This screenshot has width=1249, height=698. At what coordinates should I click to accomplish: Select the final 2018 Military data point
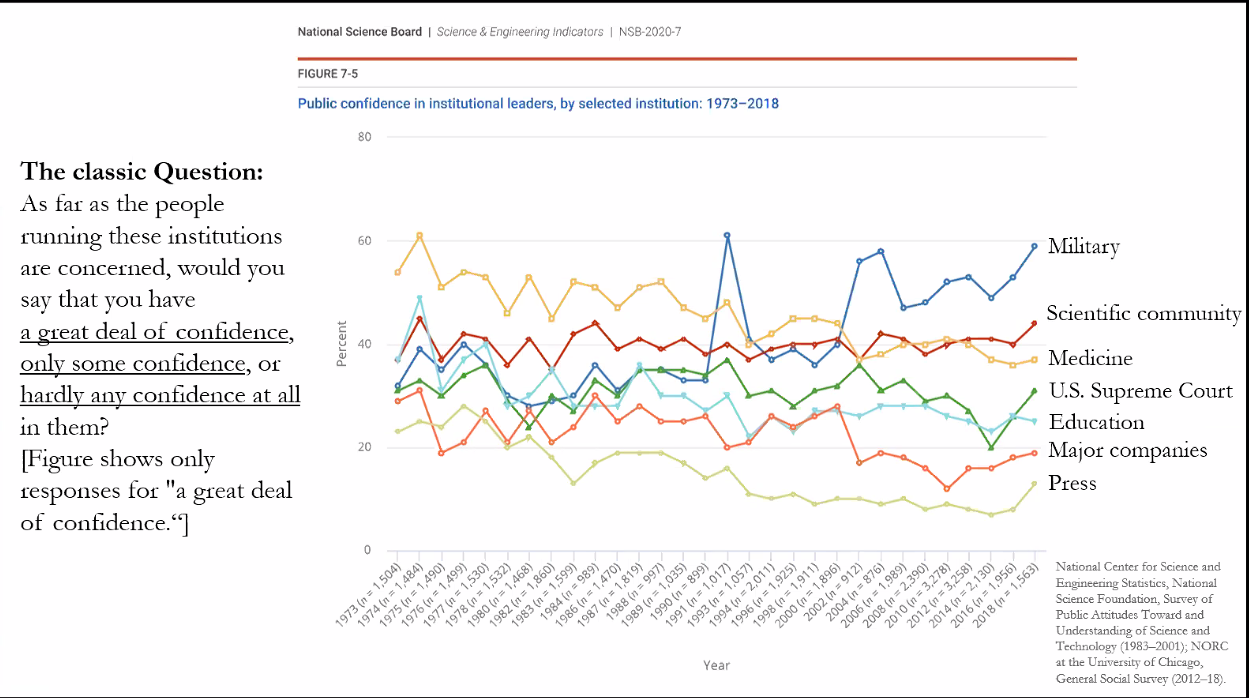pyautogui.click(x=1034, y=246)
